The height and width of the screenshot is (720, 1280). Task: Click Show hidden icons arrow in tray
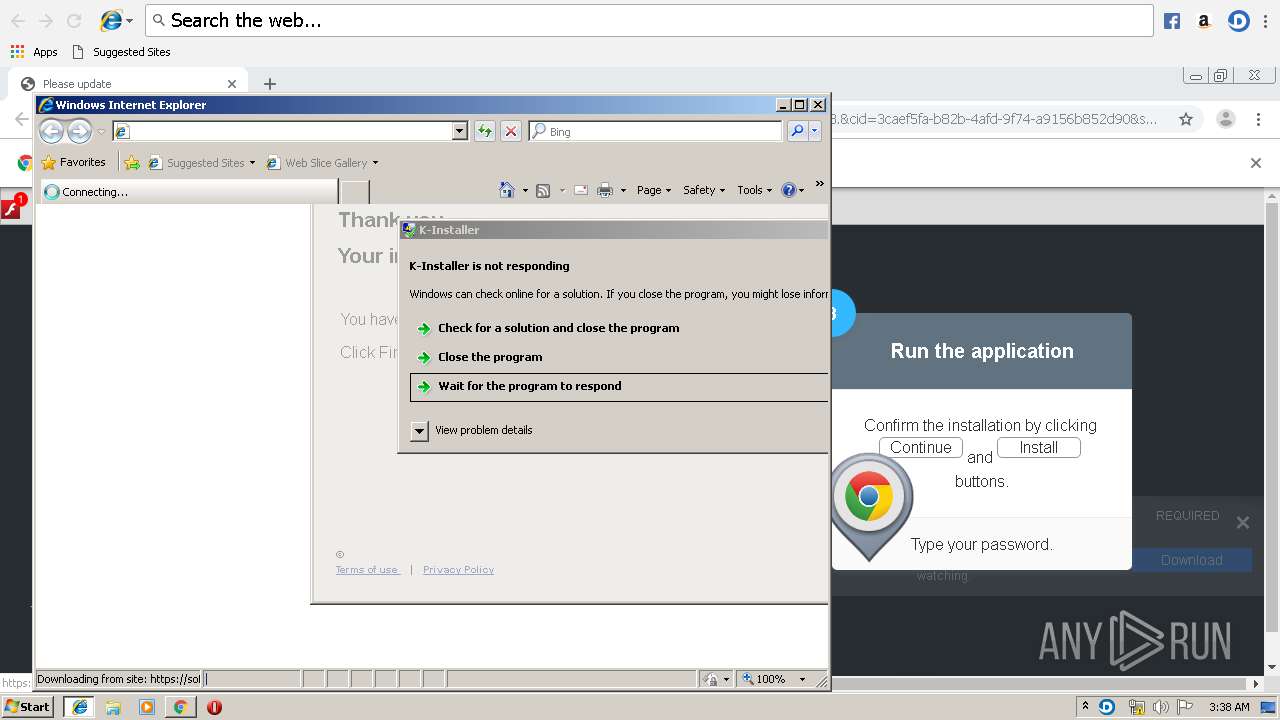pyautogui.click(x=1084, y=706)
